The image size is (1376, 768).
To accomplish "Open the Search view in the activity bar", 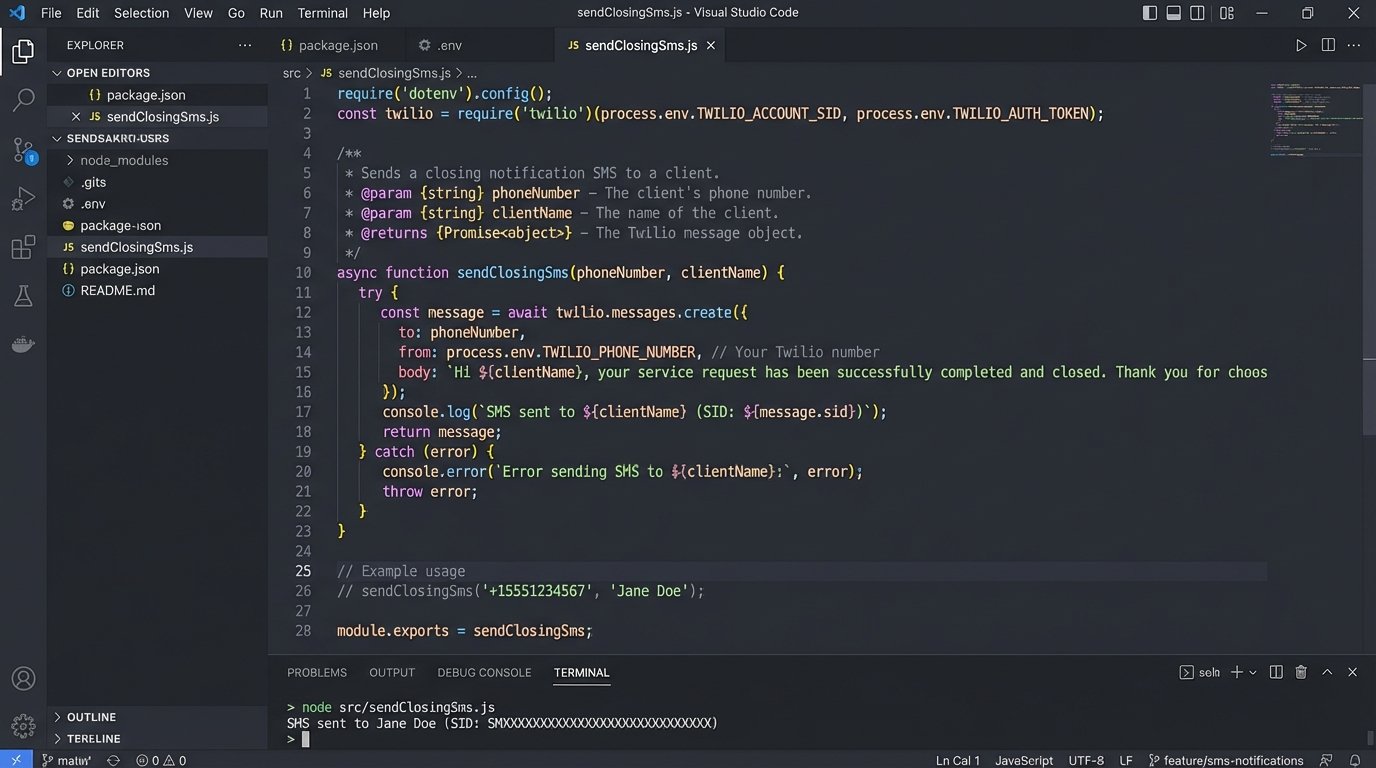I will [x=22, y=99].
